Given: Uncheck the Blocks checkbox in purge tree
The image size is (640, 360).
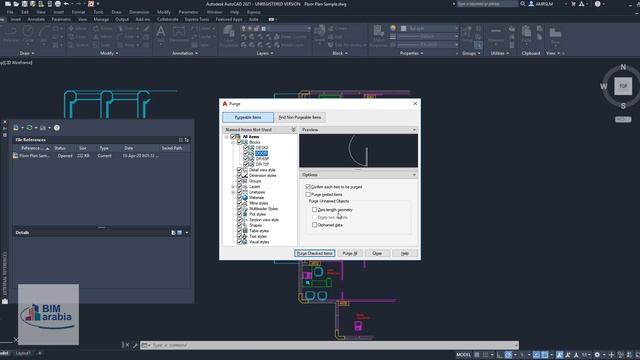Looking at the screenshot, I should 239,142.
